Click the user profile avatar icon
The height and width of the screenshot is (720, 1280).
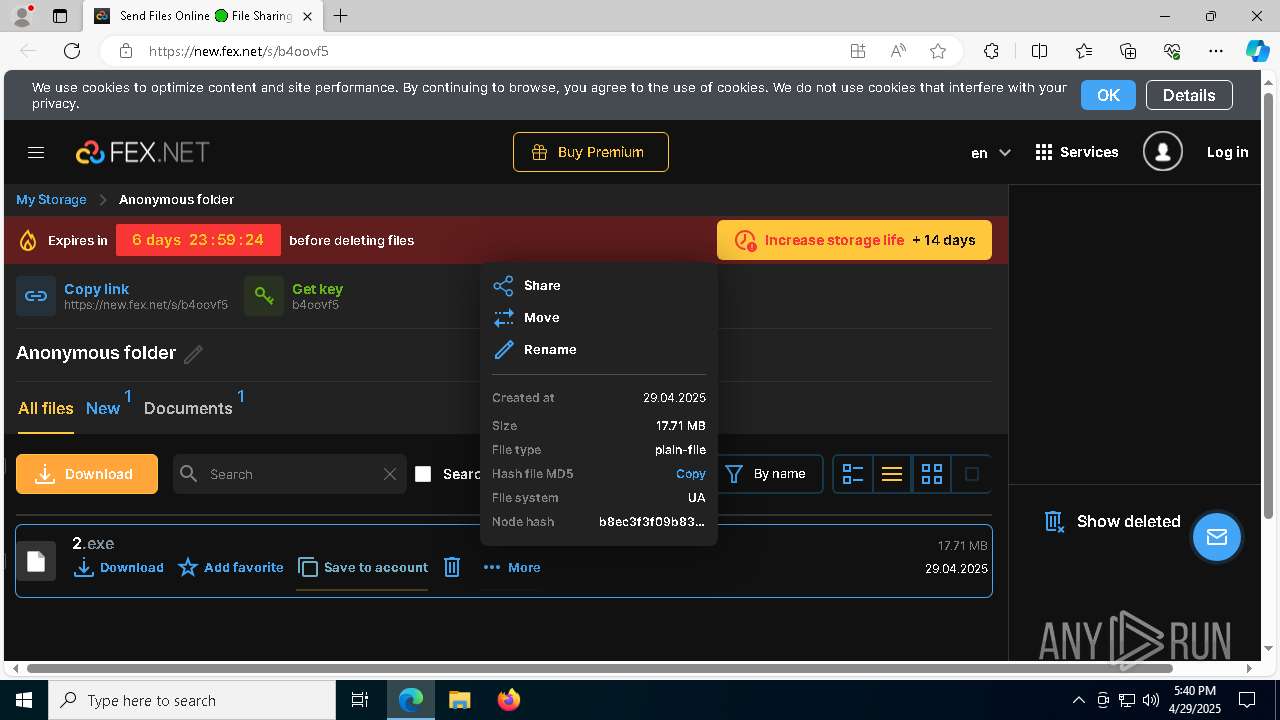[1162, 152]
